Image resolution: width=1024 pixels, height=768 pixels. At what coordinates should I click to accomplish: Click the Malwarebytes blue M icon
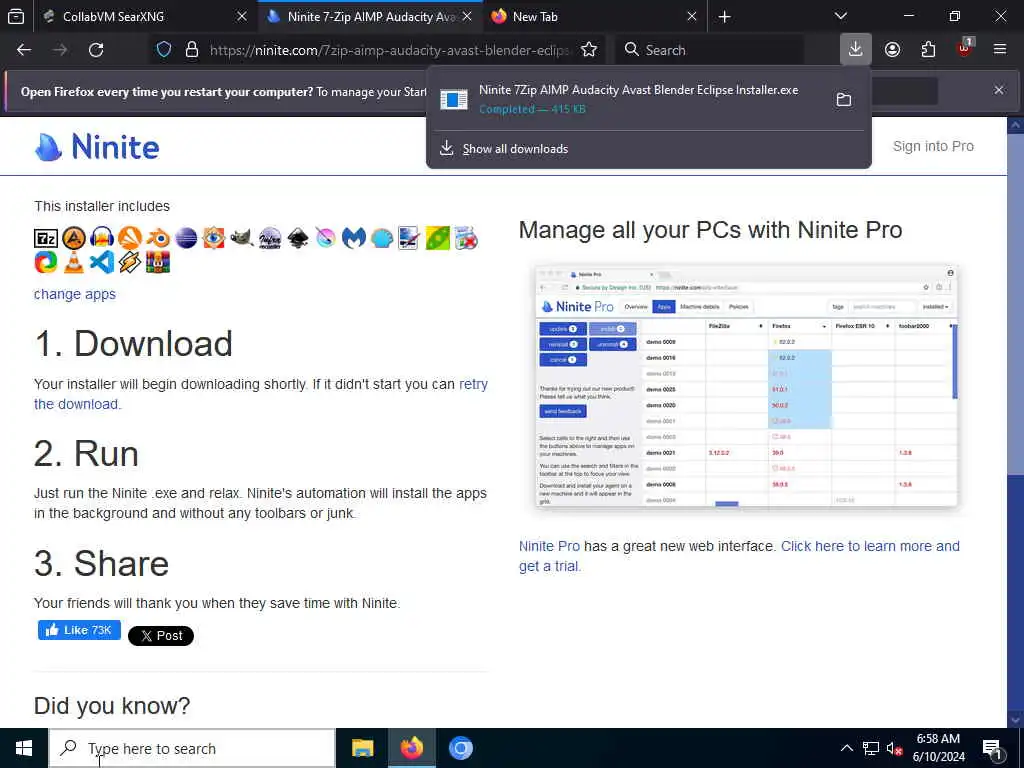354,238
